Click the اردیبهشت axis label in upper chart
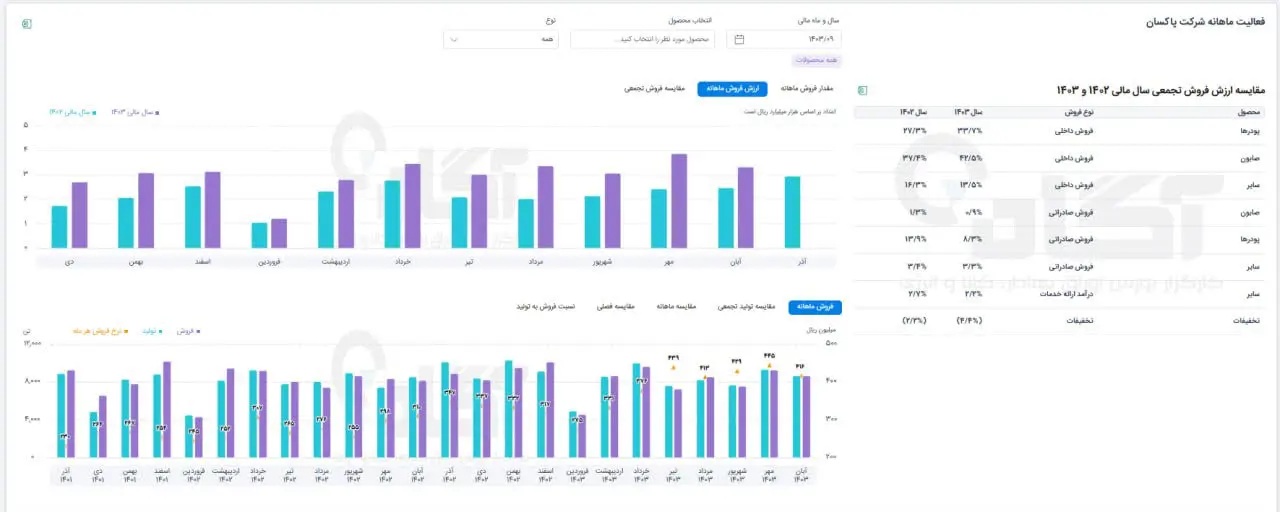Screen dimensions: 1280x512 point(336,261)
